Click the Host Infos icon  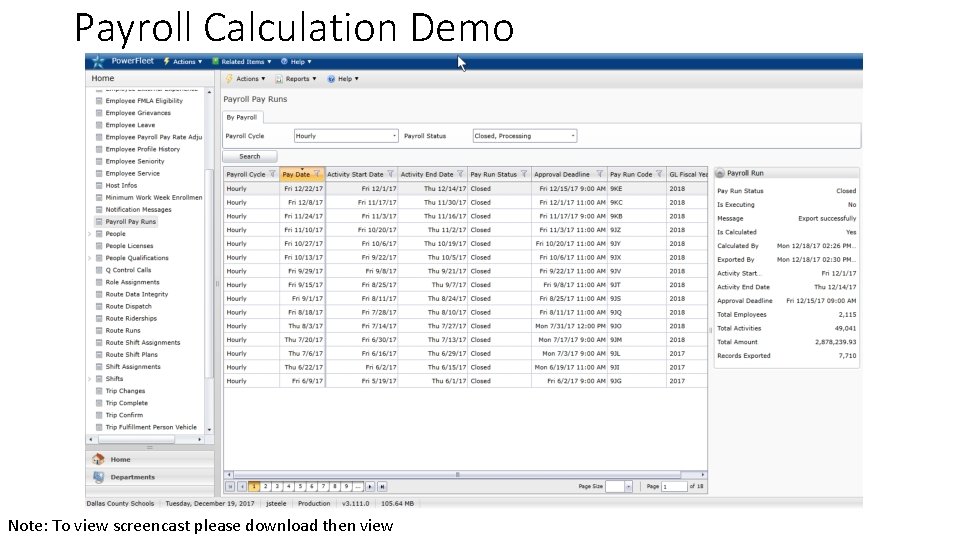[99, 186]
